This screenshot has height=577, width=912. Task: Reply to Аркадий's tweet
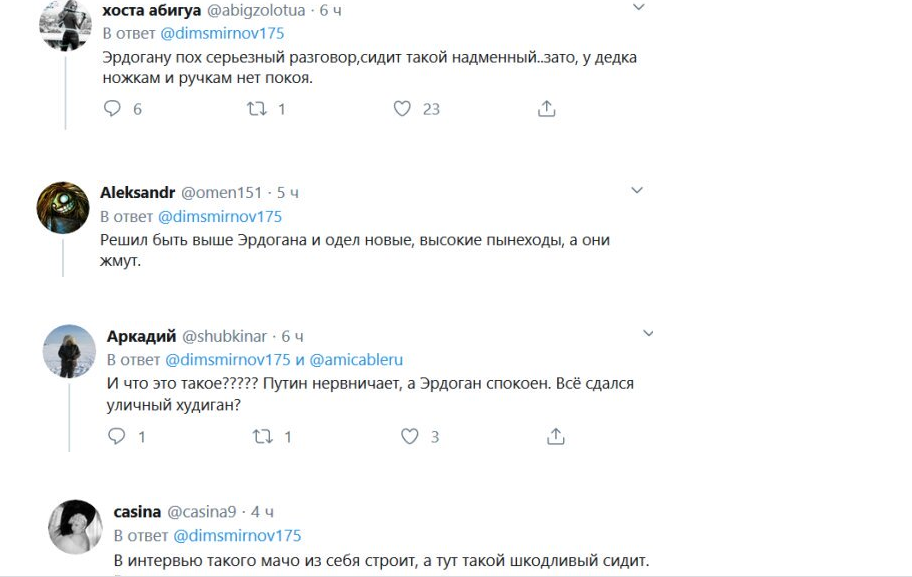click(x=116, y=436)
